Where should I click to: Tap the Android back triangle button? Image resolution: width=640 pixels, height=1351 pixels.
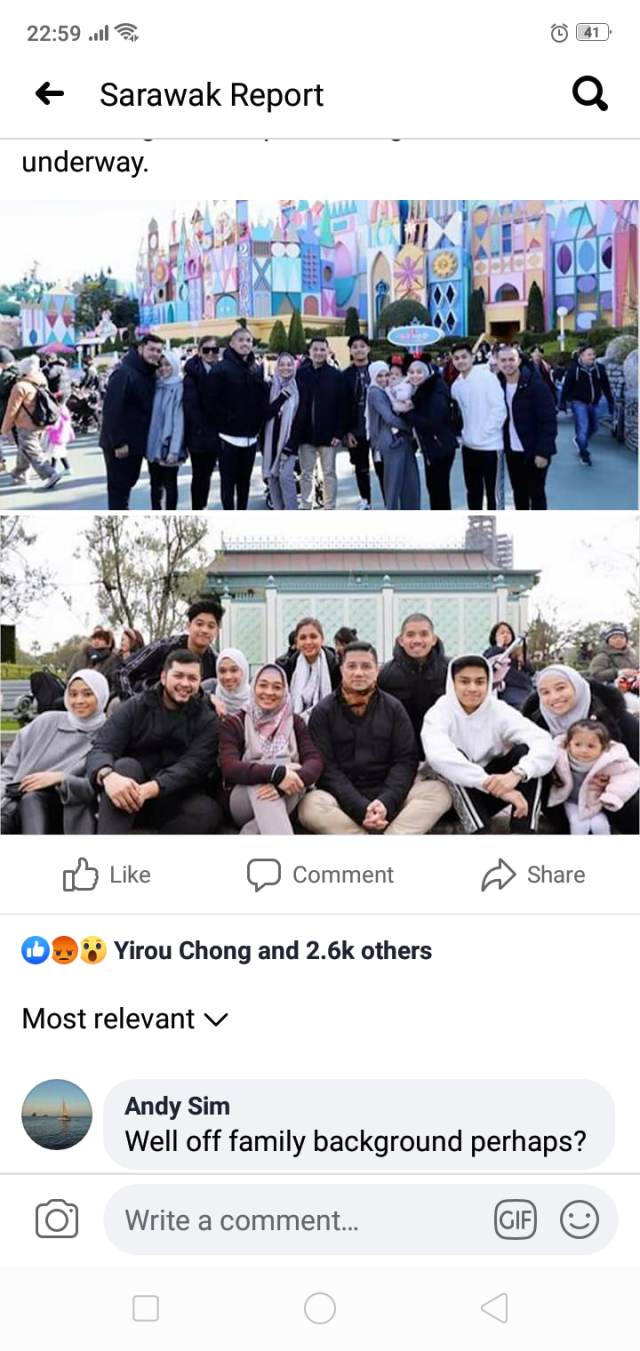tap(494, 1308)
